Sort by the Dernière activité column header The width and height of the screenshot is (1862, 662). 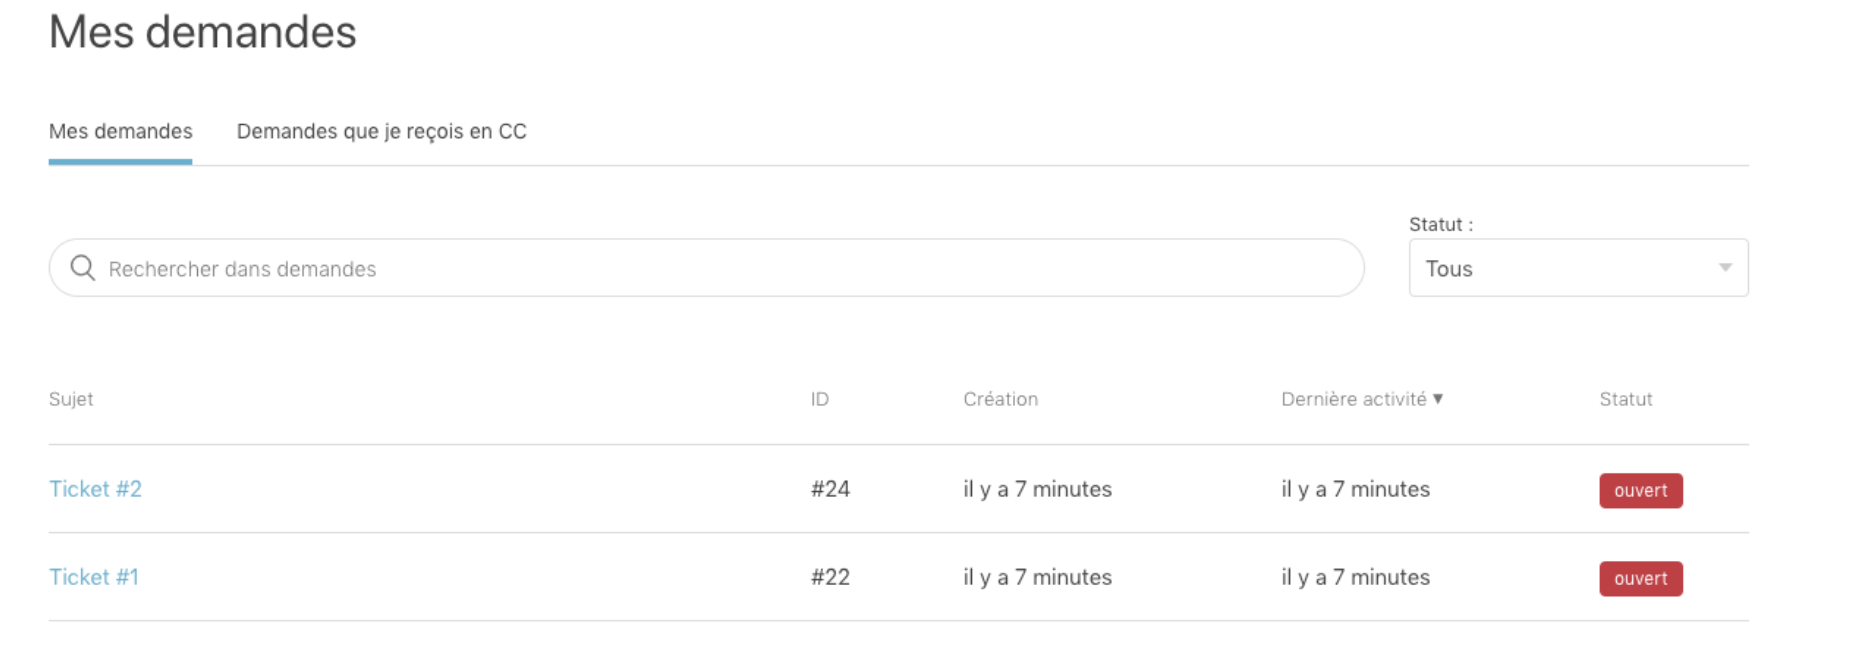click(1353, 399)
